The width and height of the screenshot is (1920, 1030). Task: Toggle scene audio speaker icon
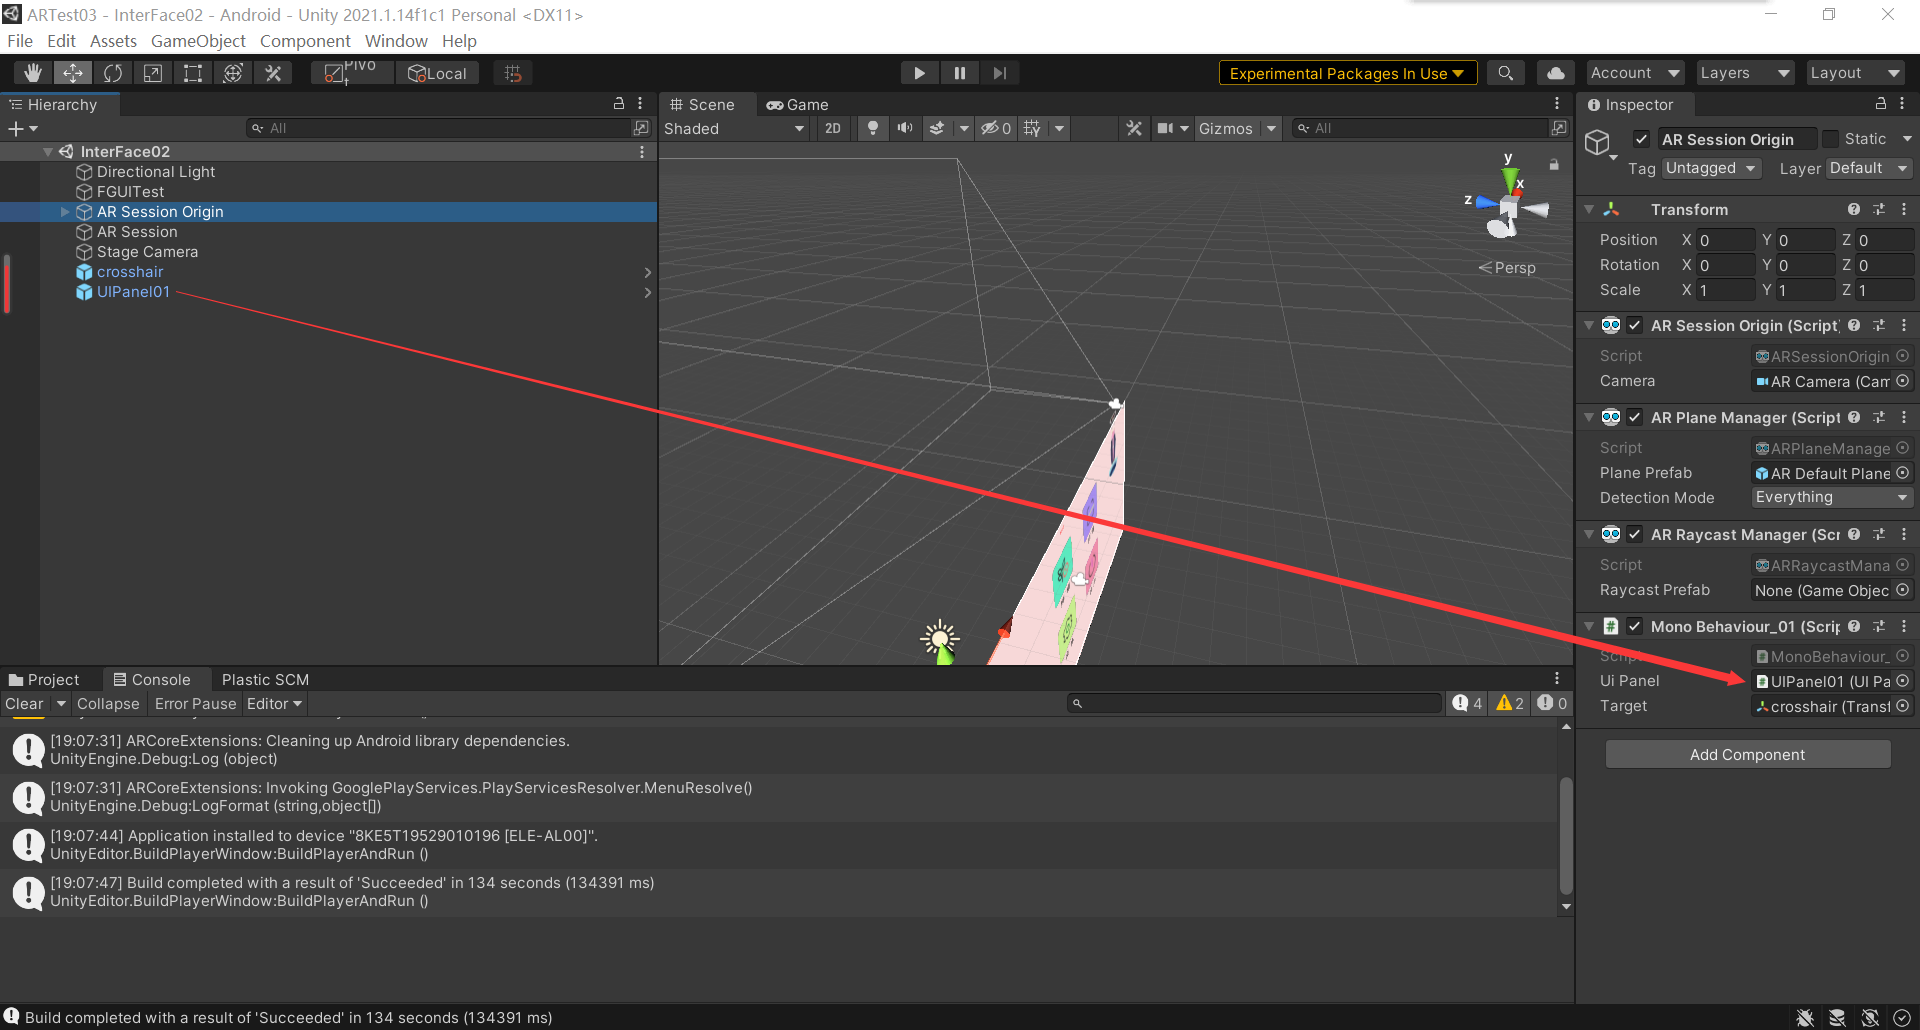pyautogui.click(x=905, y=128)
